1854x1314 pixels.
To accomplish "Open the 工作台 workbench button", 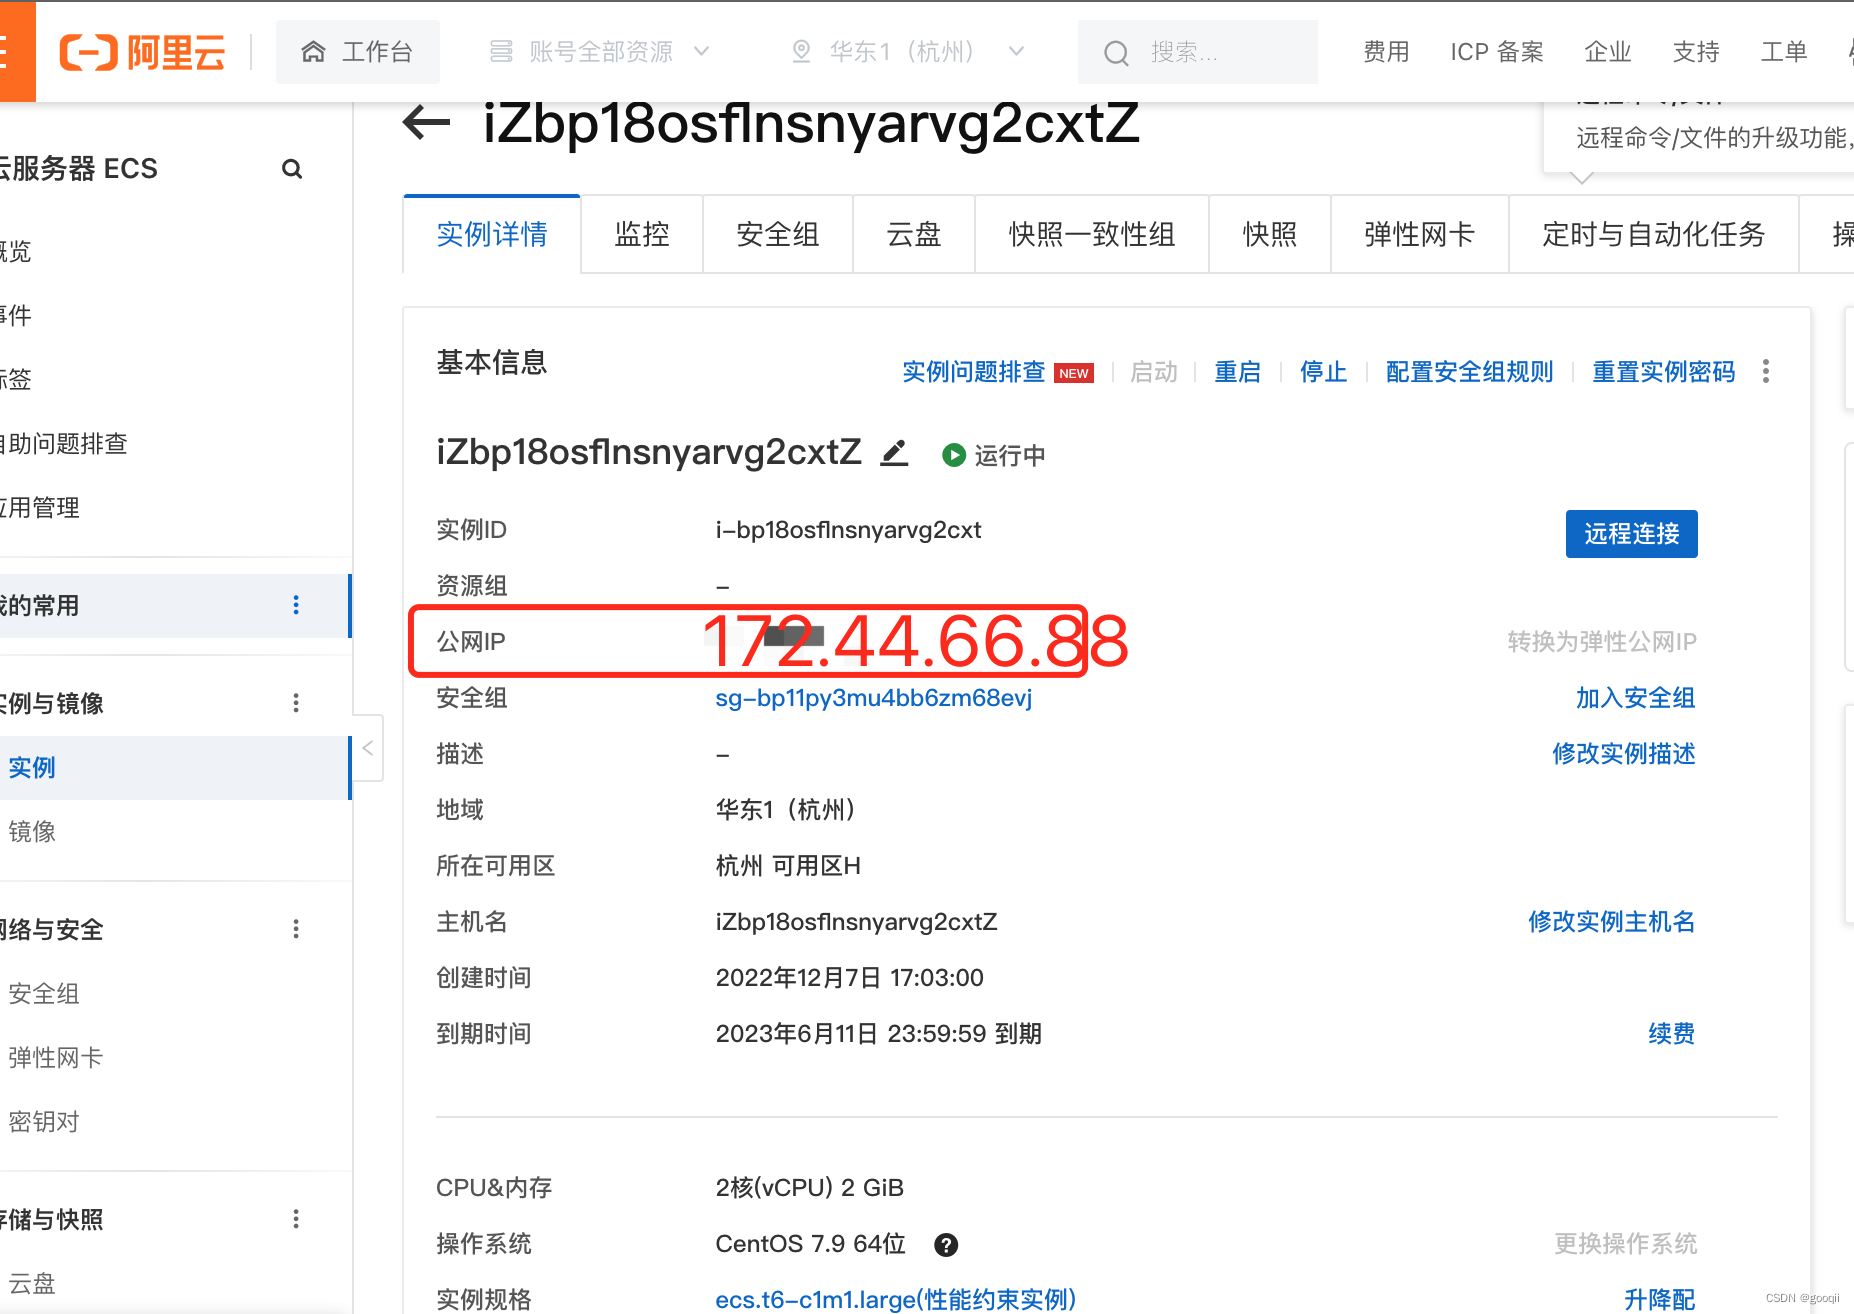I will pos(357,52).
